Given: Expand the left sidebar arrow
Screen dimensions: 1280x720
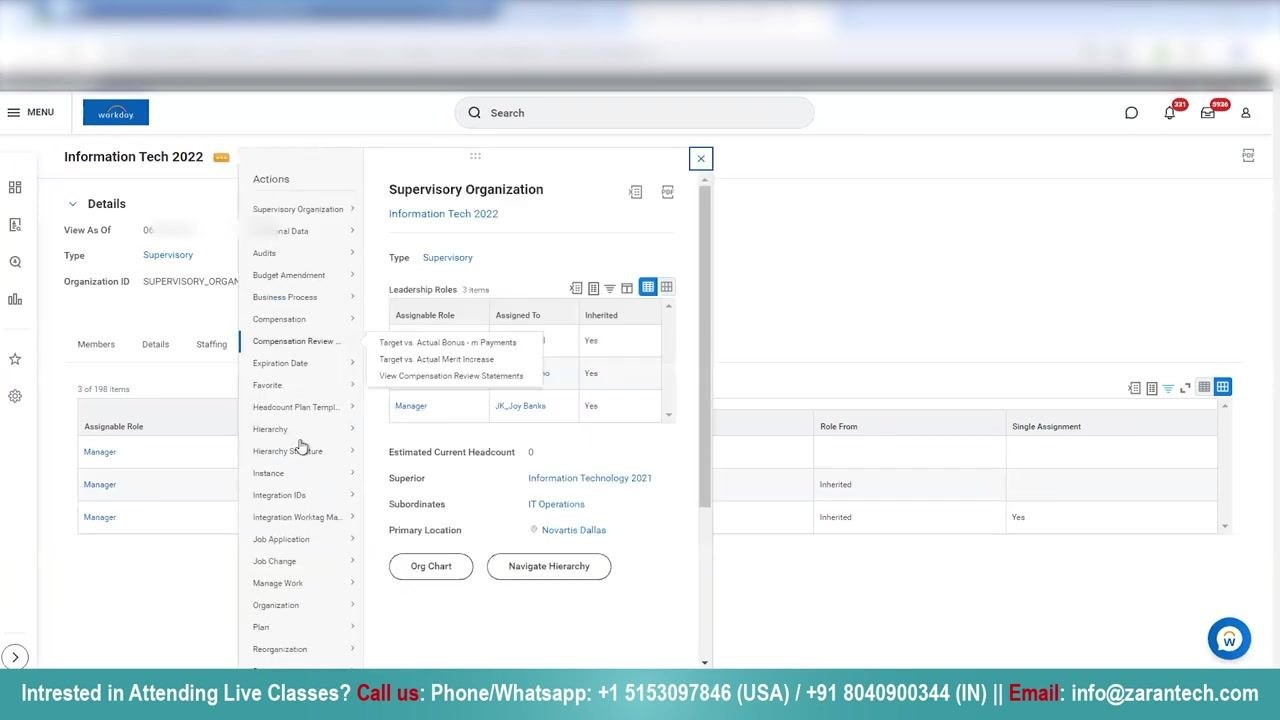Looking at the screenshot, I should pos(15,657).
